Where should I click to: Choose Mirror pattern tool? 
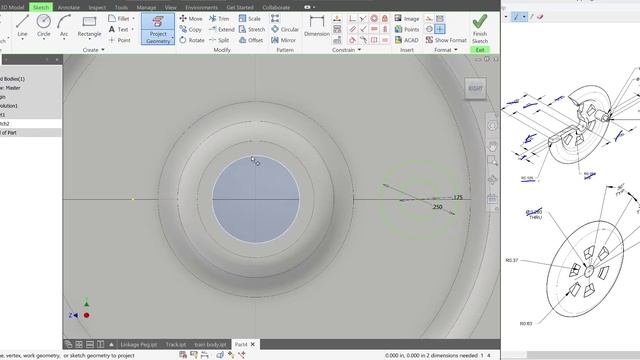283,40
